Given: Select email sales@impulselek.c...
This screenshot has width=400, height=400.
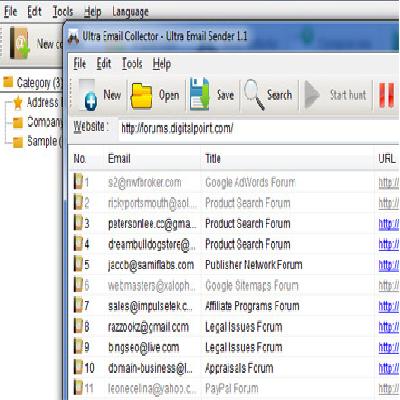Looking at the screenshot, I should click(150, 306).
